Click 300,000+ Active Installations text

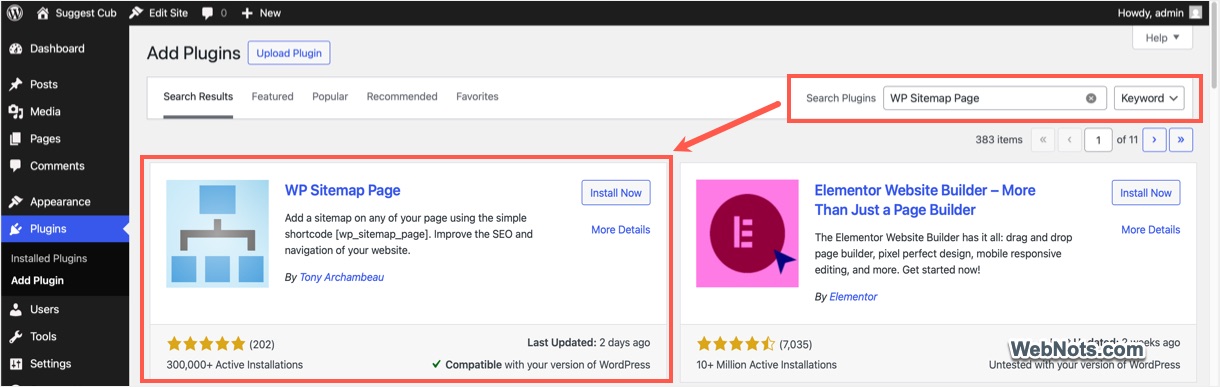[x=235, y=365]
